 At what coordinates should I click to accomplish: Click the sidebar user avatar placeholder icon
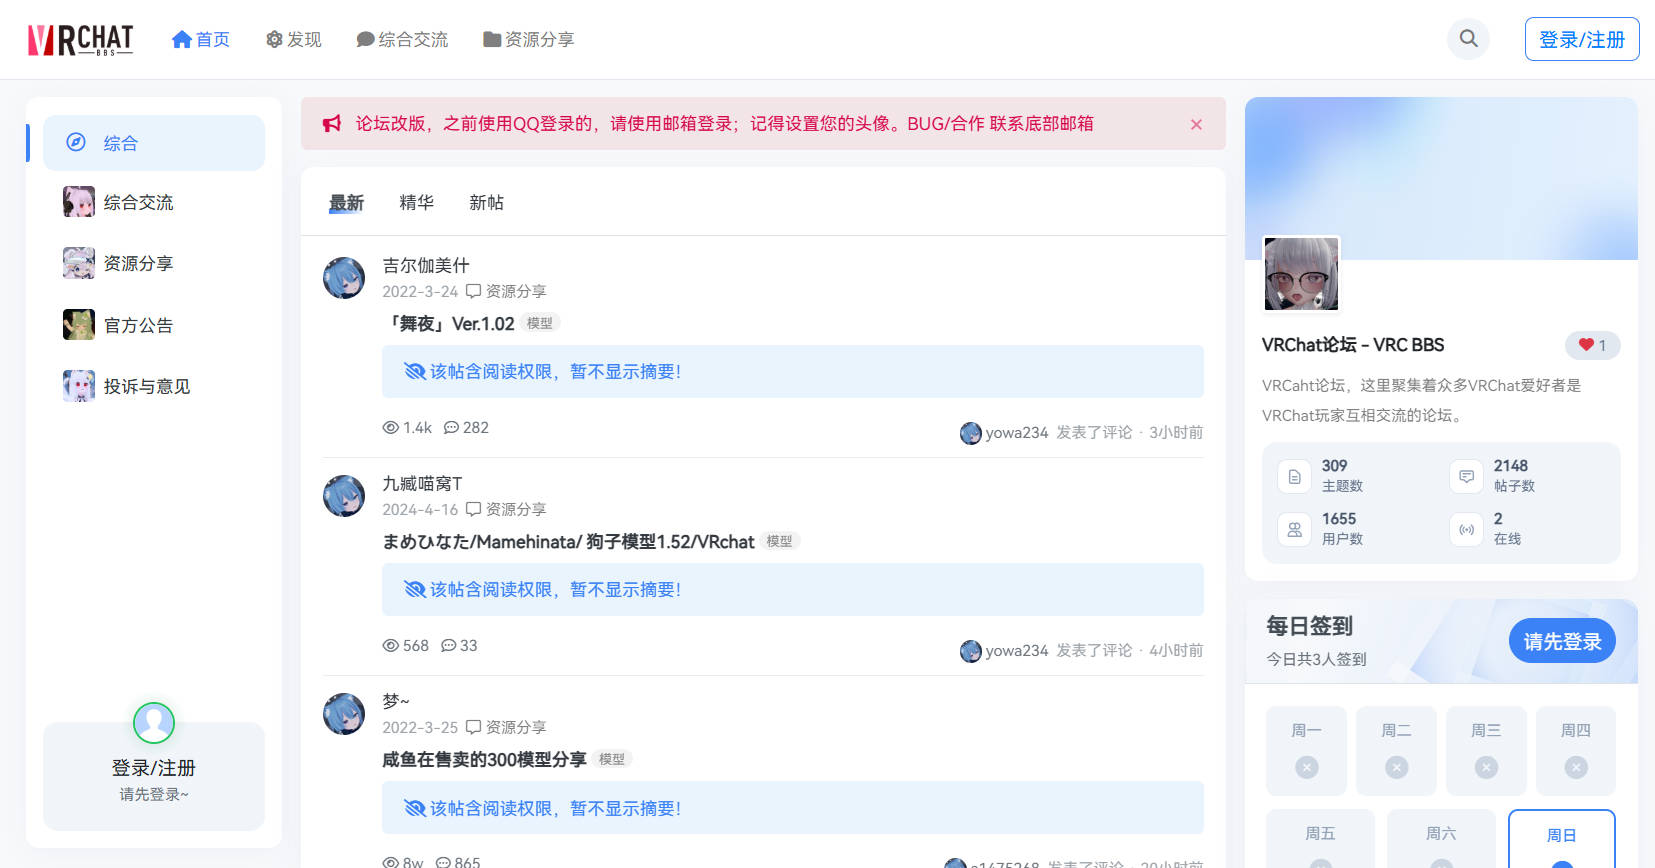coord(154,723)
